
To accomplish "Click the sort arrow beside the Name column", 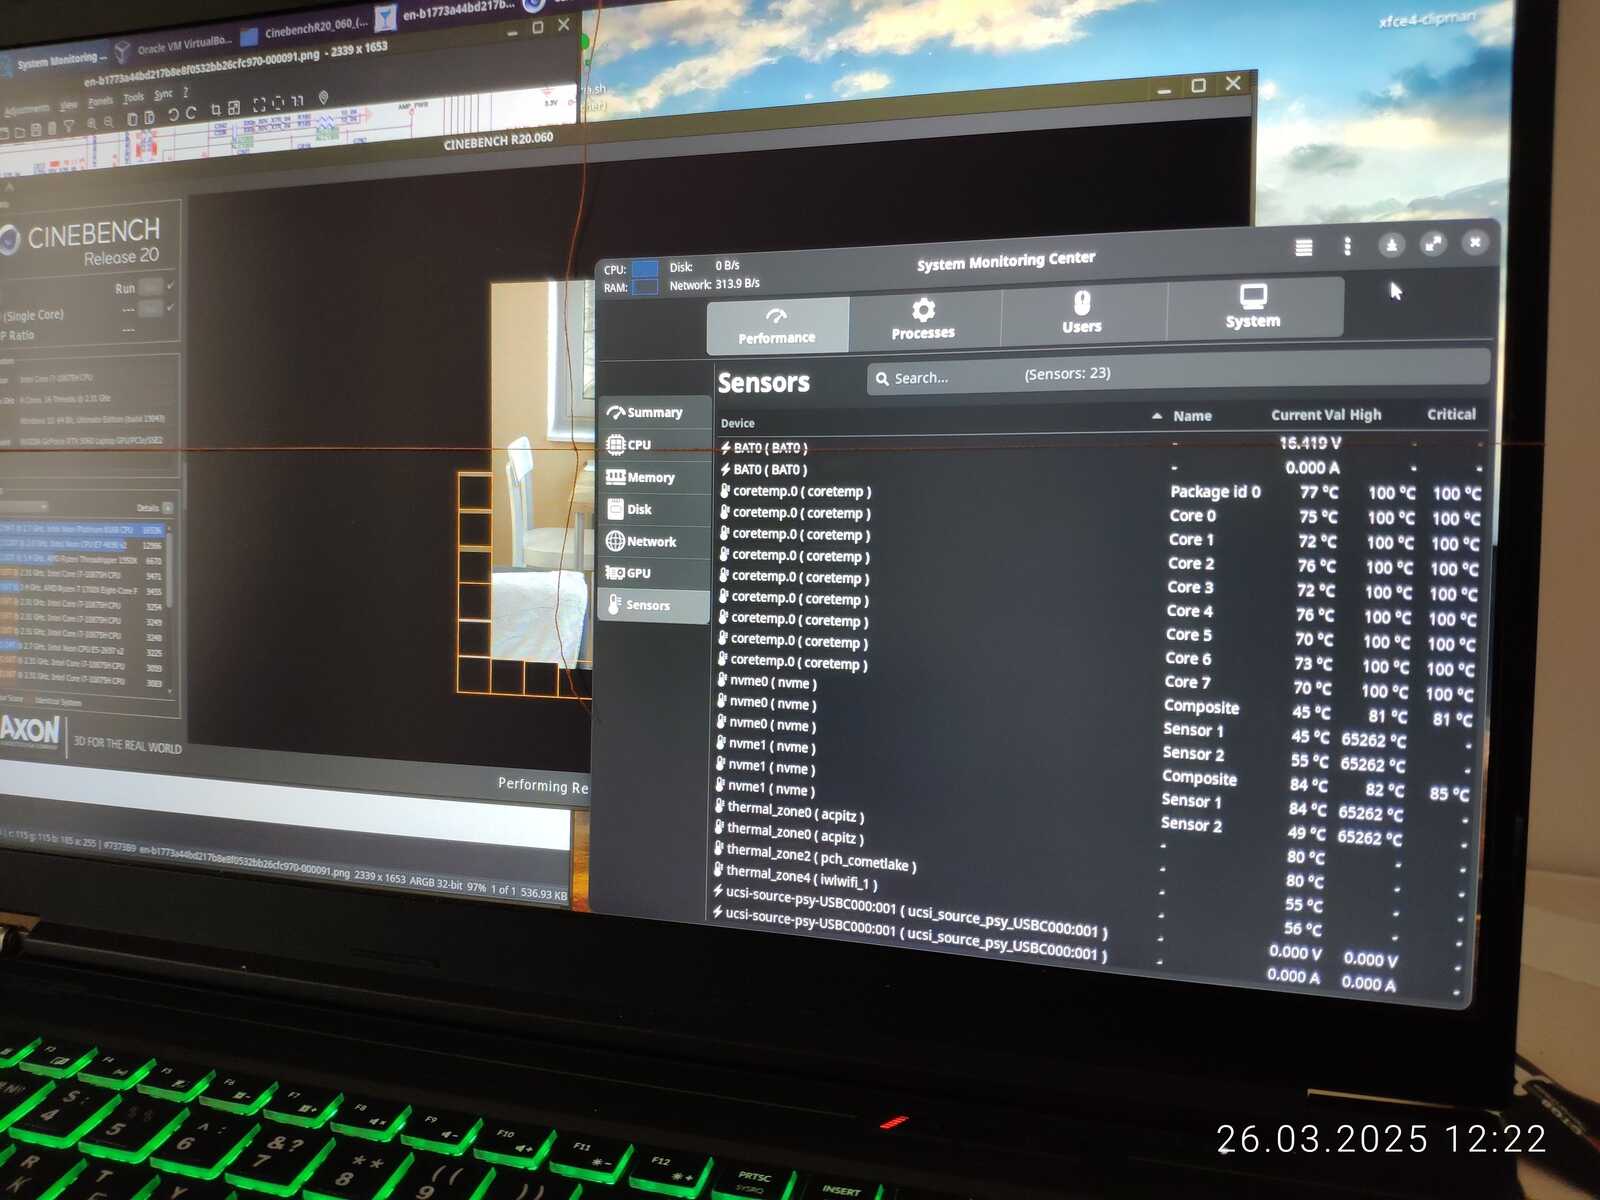I will (x=1157, y=416).
